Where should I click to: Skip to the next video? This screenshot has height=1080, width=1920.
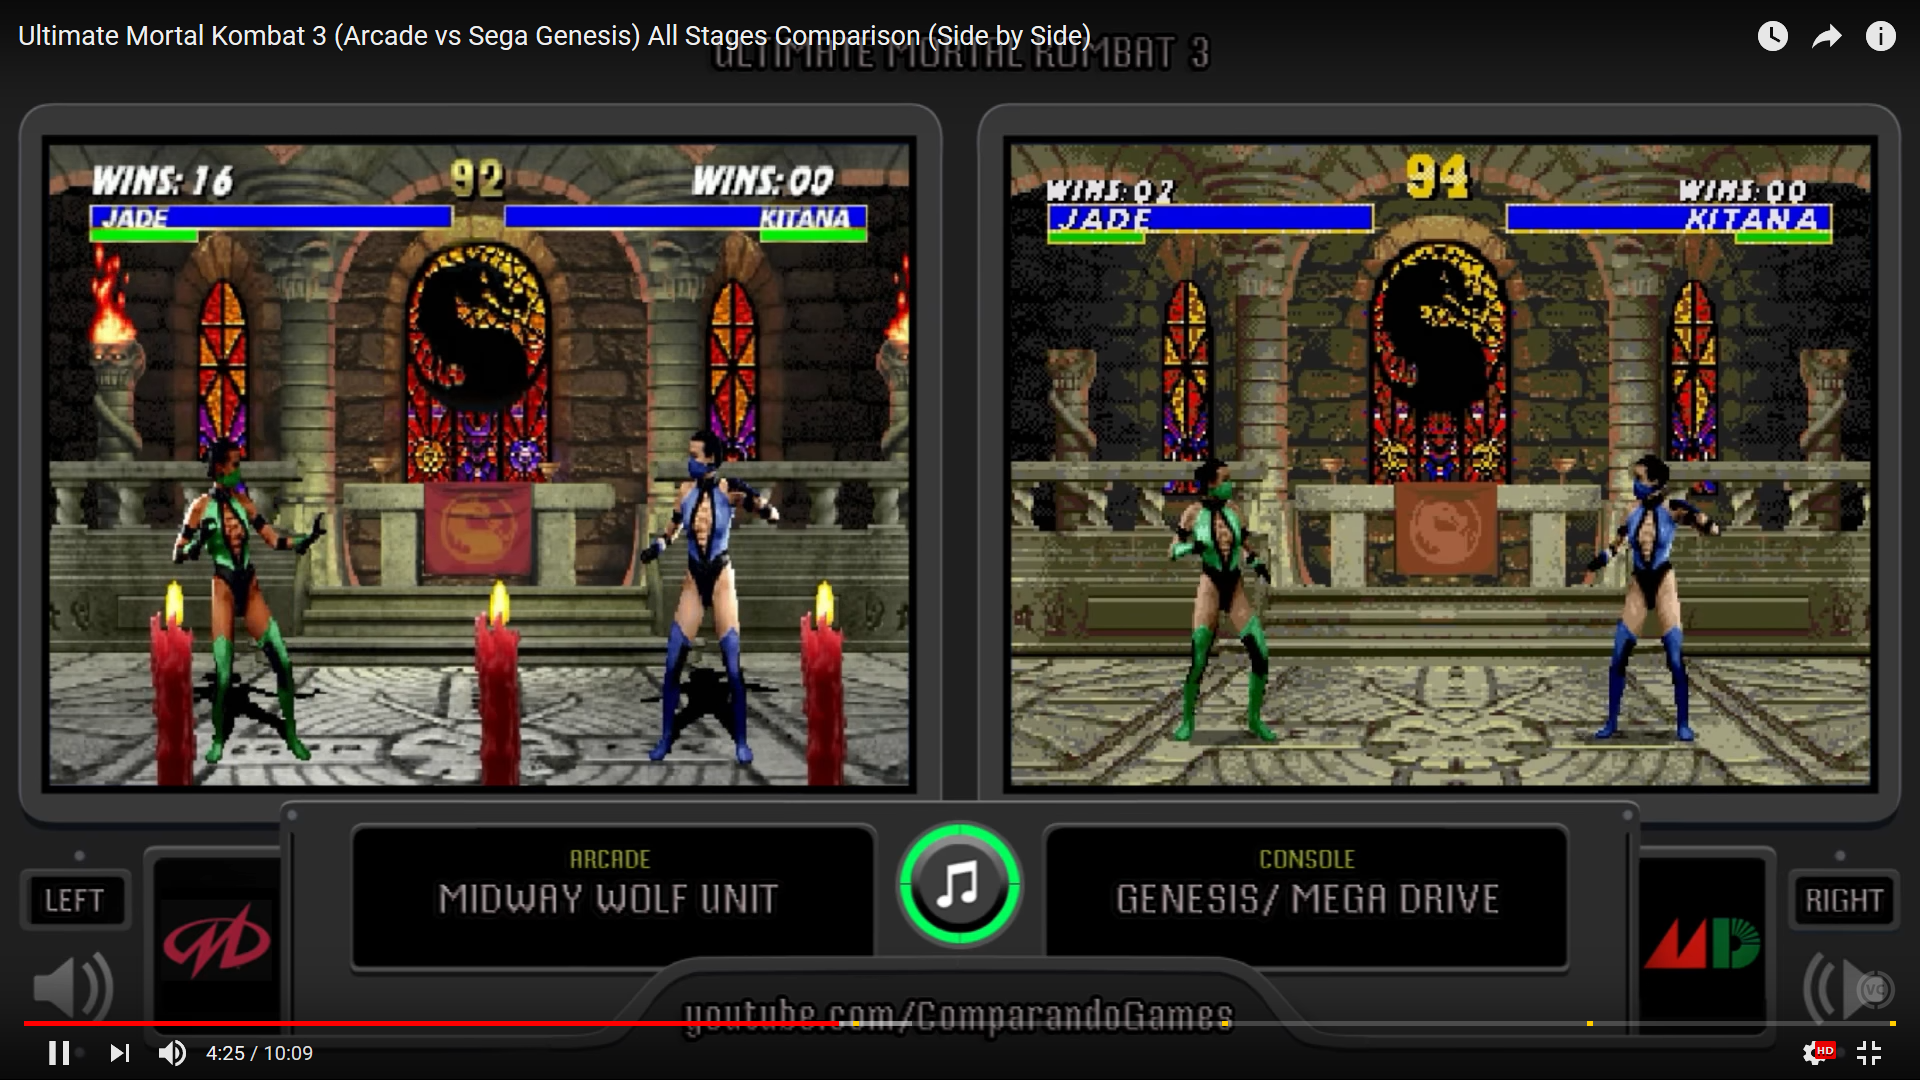pyautogui.click(x=119, y=1053)
